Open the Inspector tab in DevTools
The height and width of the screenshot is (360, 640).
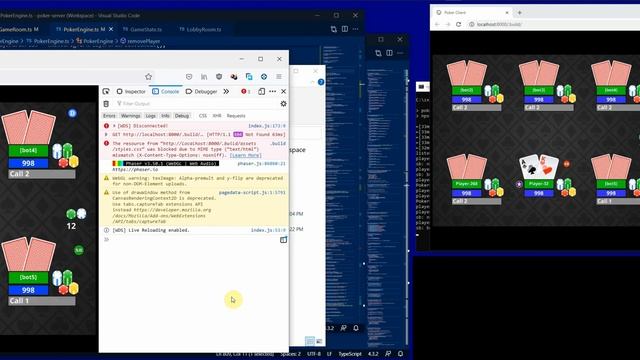[x=131, y=91]
